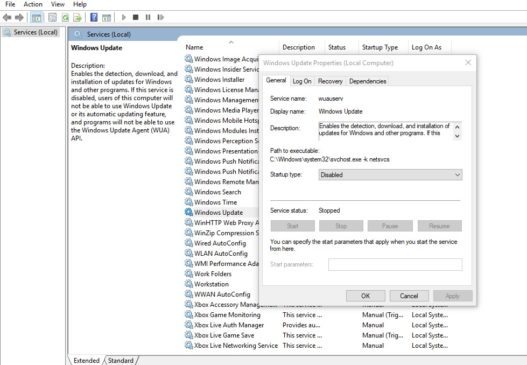Screen dimensions: 527x365
Task: Click the Pause button in dialog
Action: point(390,226)
